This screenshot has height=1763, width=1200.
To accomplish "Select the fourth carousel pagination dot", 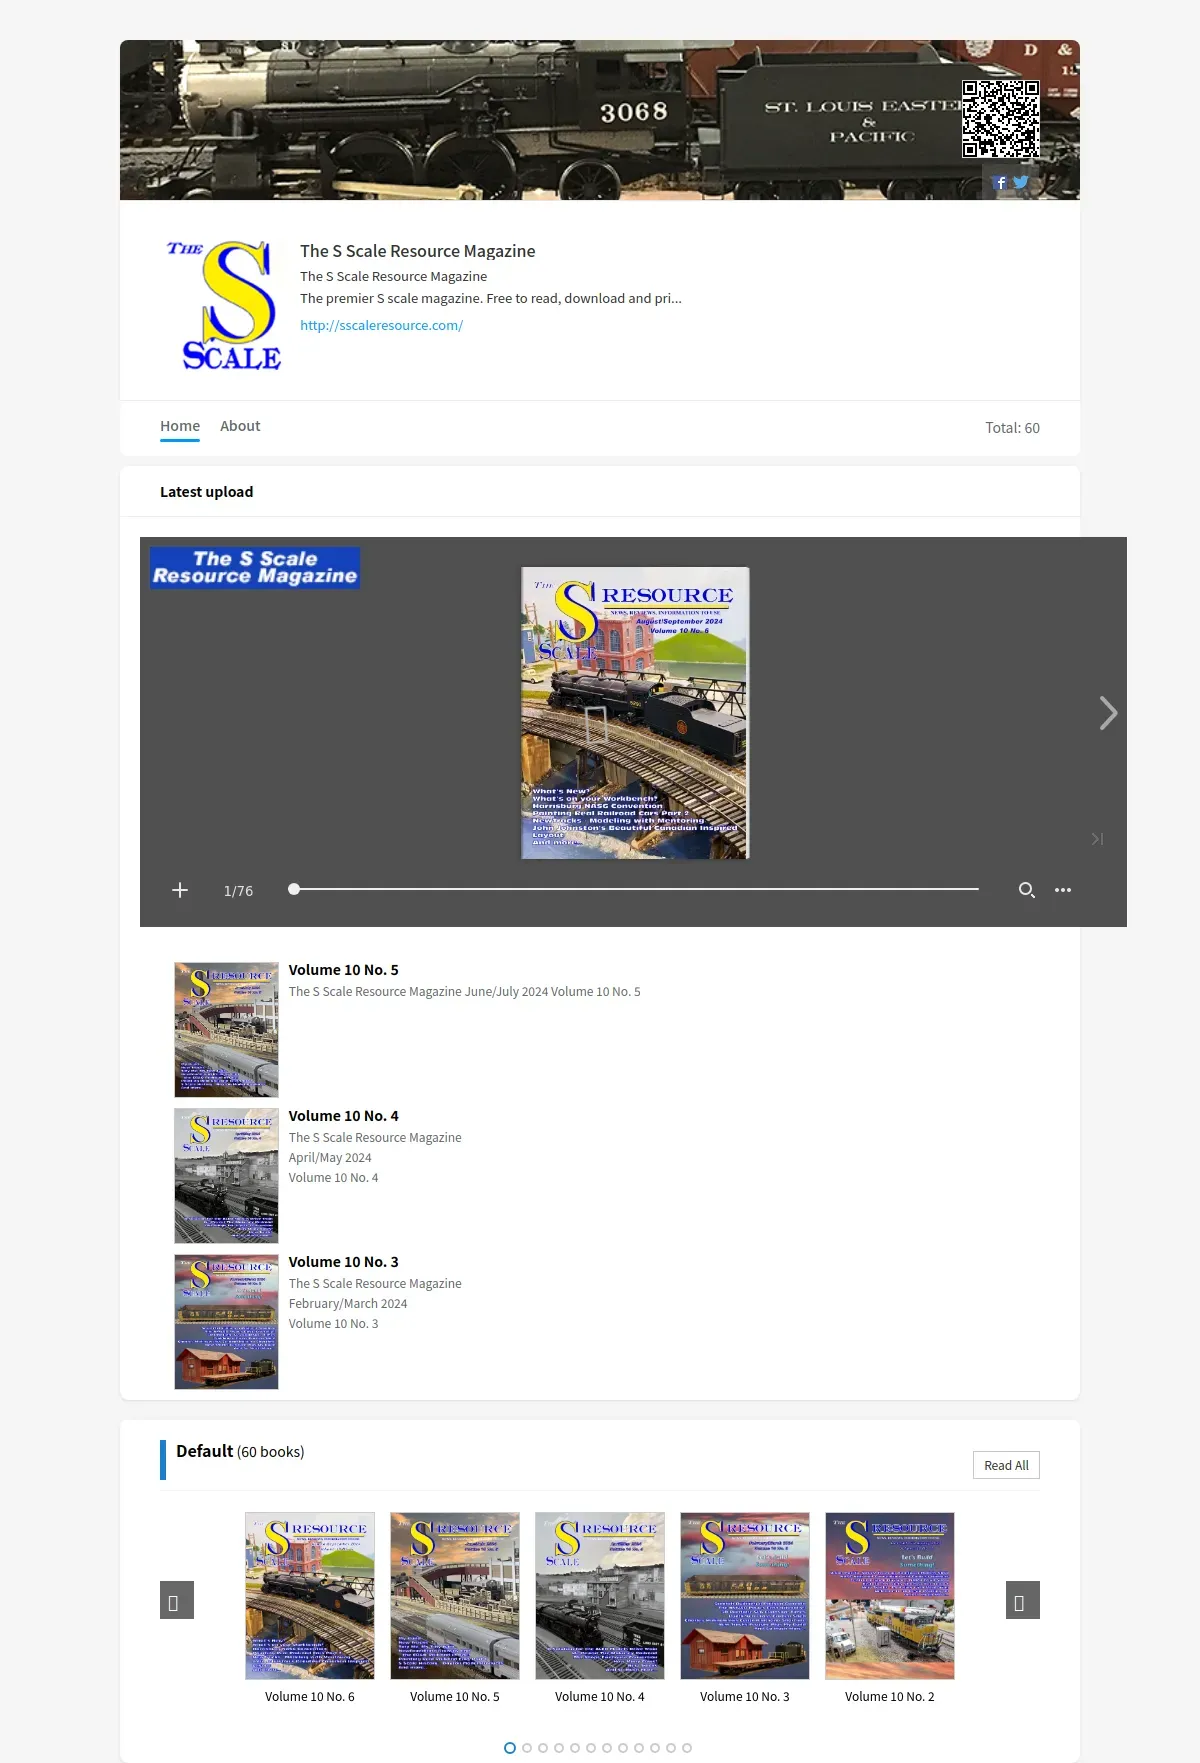I will pos(559,1748).
